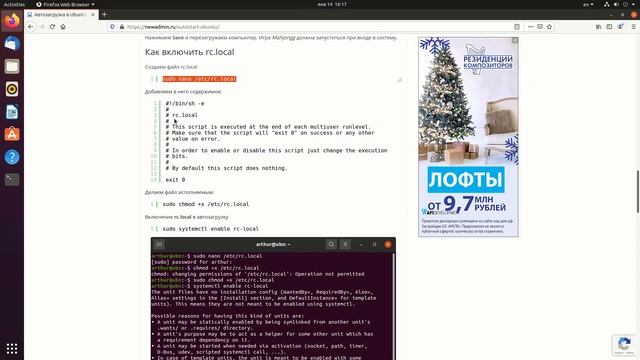Click the #!/bin/sh -e code line
640x360 pixels.
(185, 104)
